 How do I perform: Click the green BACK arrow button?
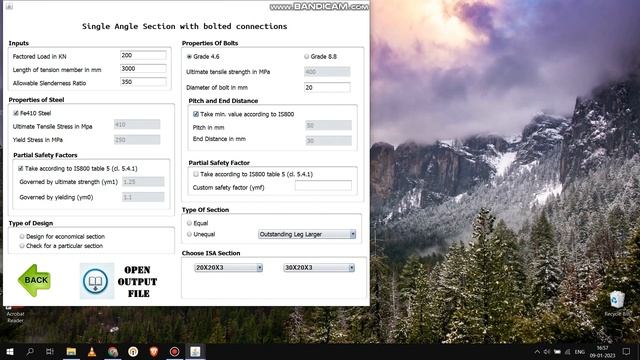[x=34, y=280]
